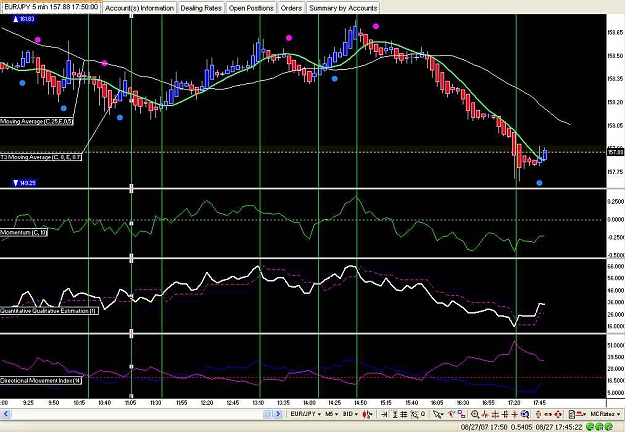625x432 pixels.
Task: Click the red four-way arrows icon
Action: click(x=558, y=414)
